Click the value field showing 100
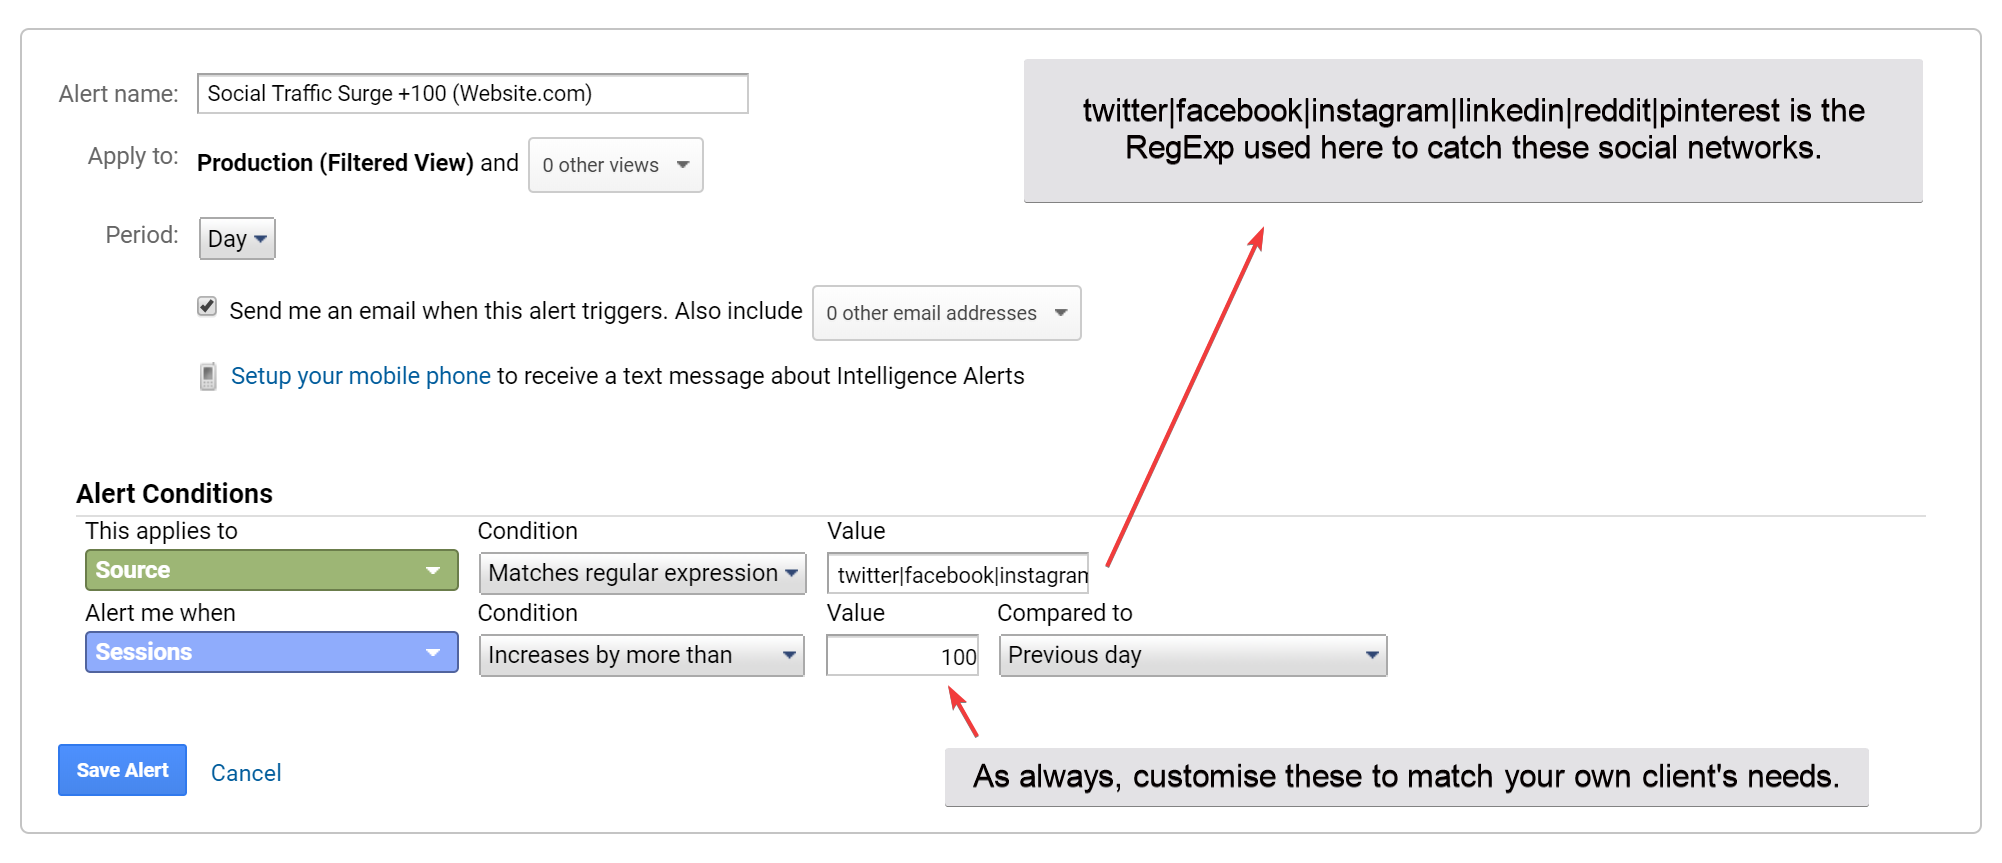This screenshot has width=2002, height=863. [x=902, y=656]
